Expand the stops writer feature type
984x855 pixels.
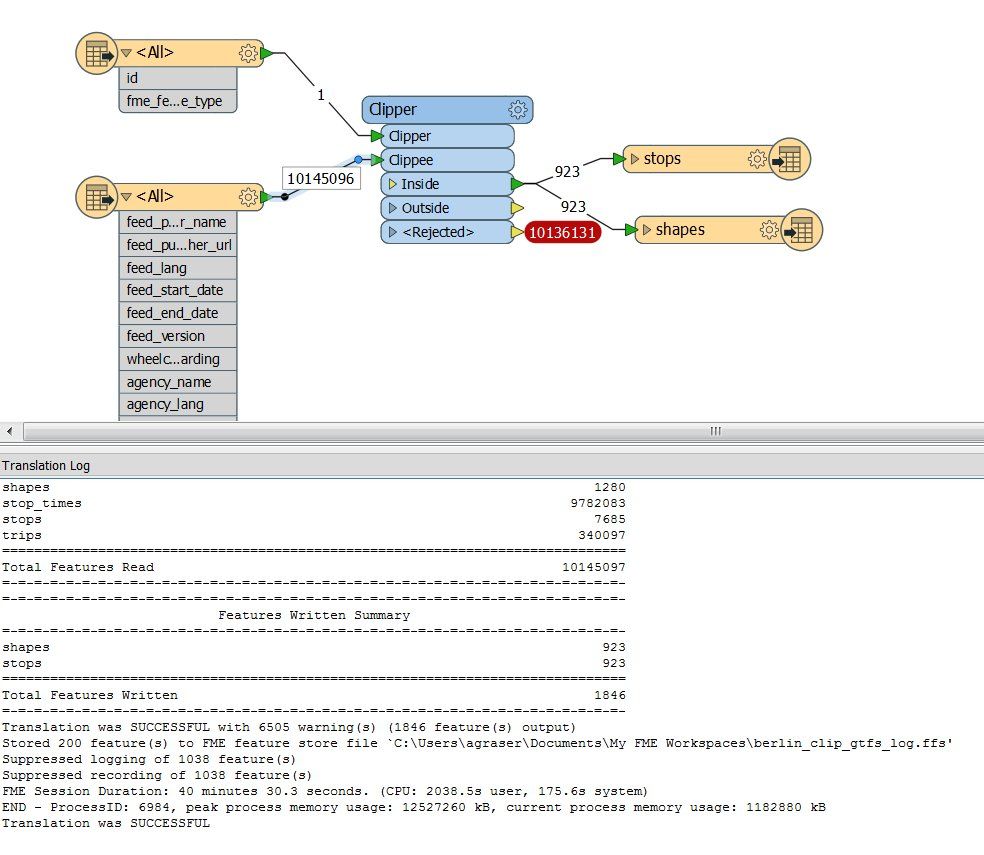point(635,159)
